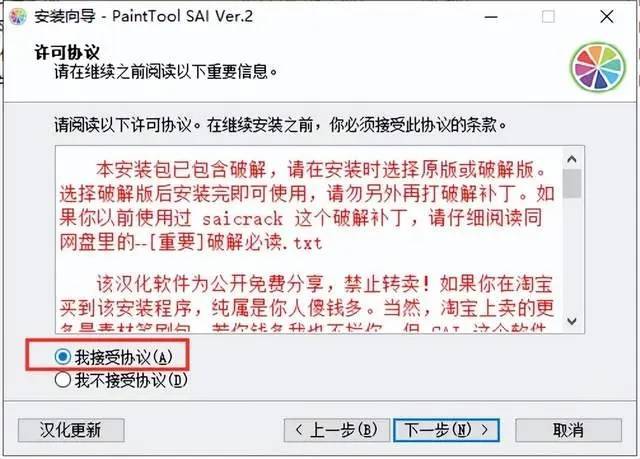
Task: Click the license box scroll-down arrow
Action: [572, 322]
